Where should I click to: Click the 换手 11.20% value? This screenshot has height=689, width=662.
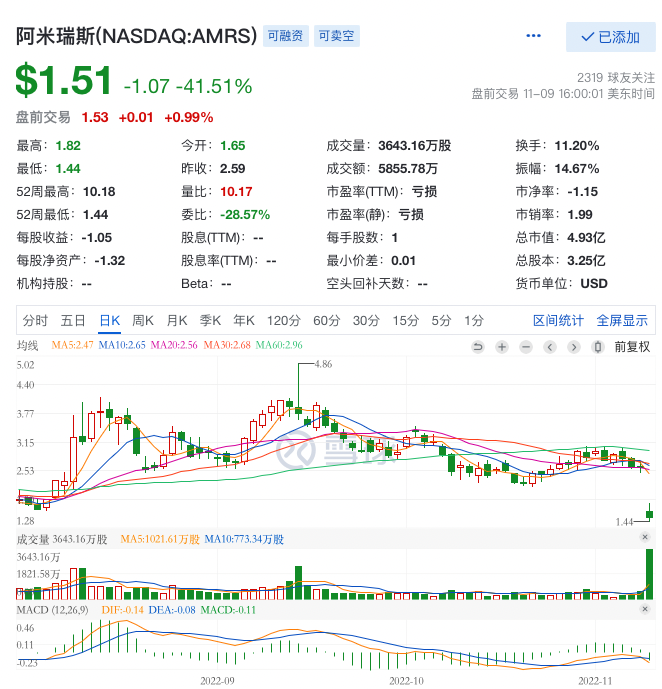click(577, 145)
